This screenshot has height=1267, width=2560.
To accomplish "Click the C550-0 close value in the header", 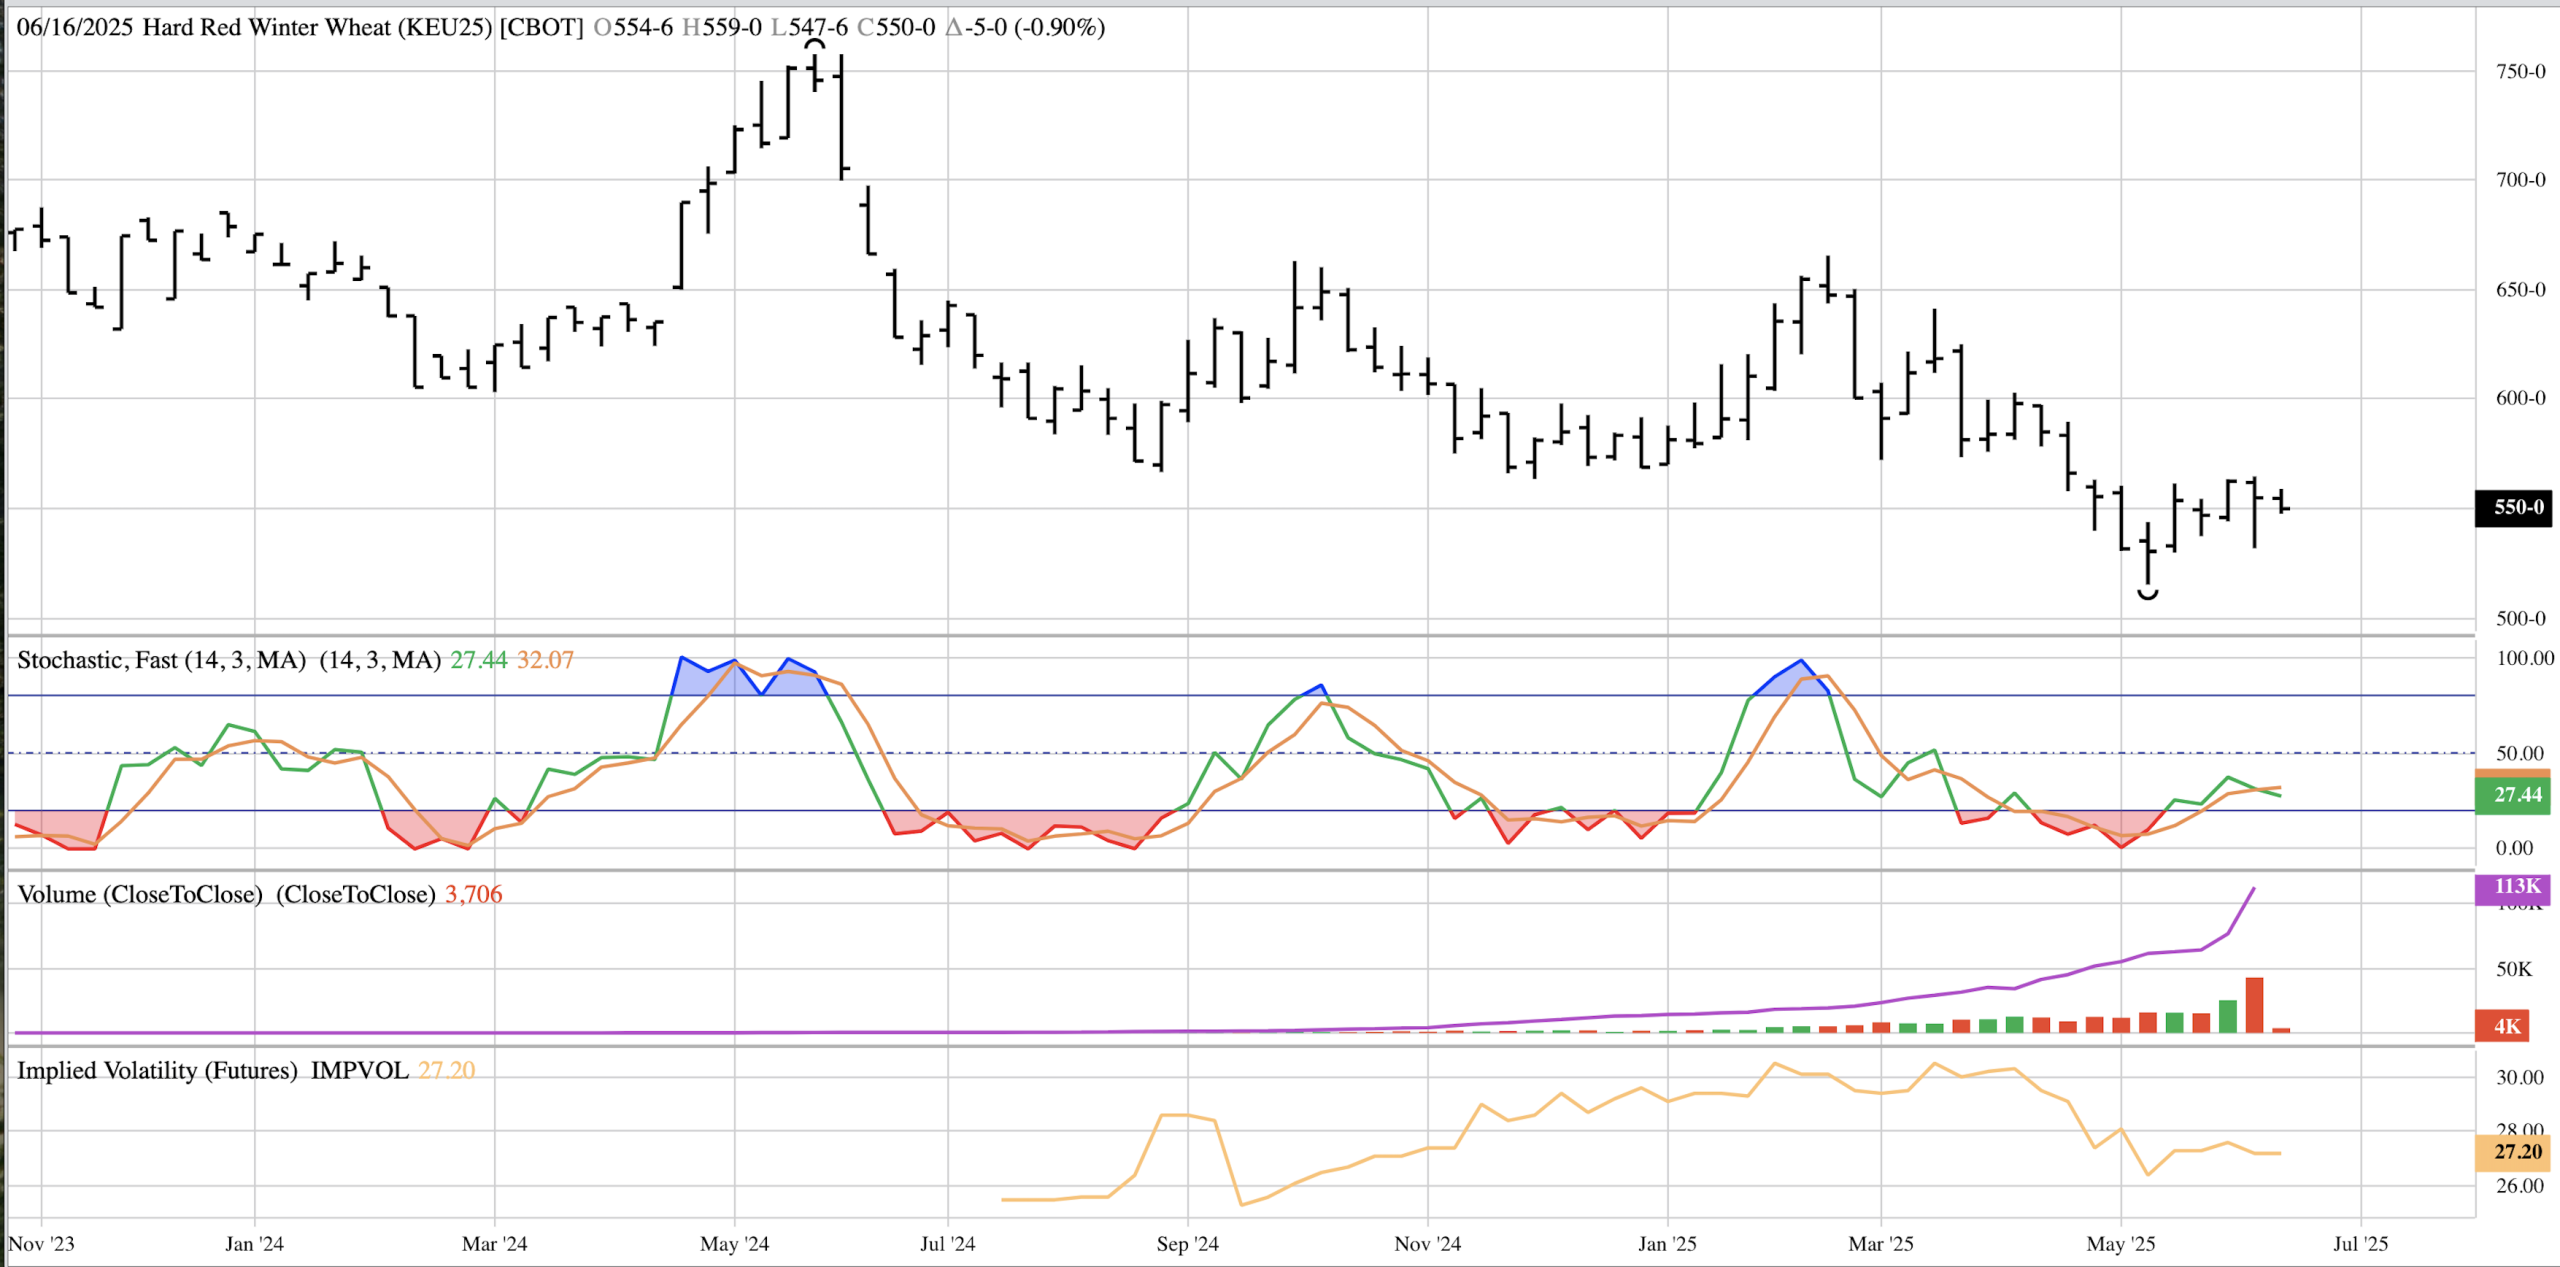I will click(x=896, y=27).
